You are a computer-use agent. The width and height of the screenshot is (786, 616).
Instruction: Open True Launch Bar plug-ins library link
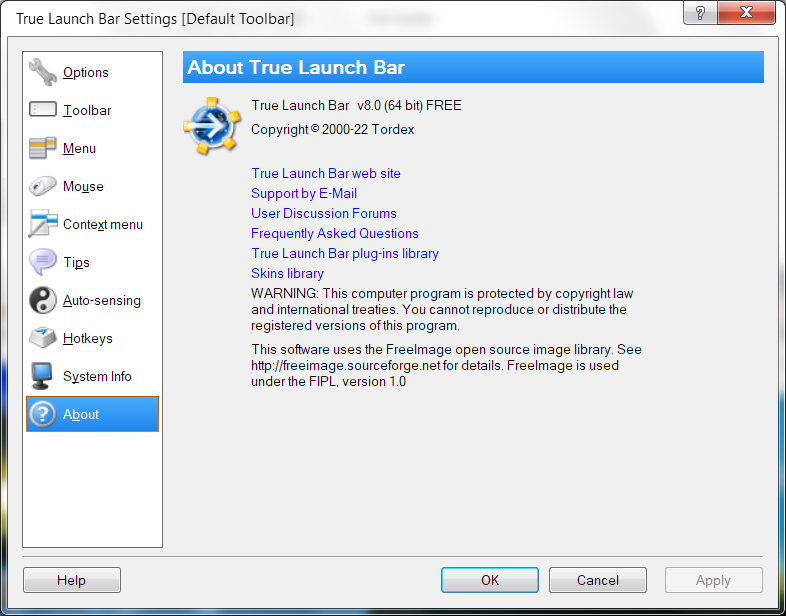pos(345,254)
